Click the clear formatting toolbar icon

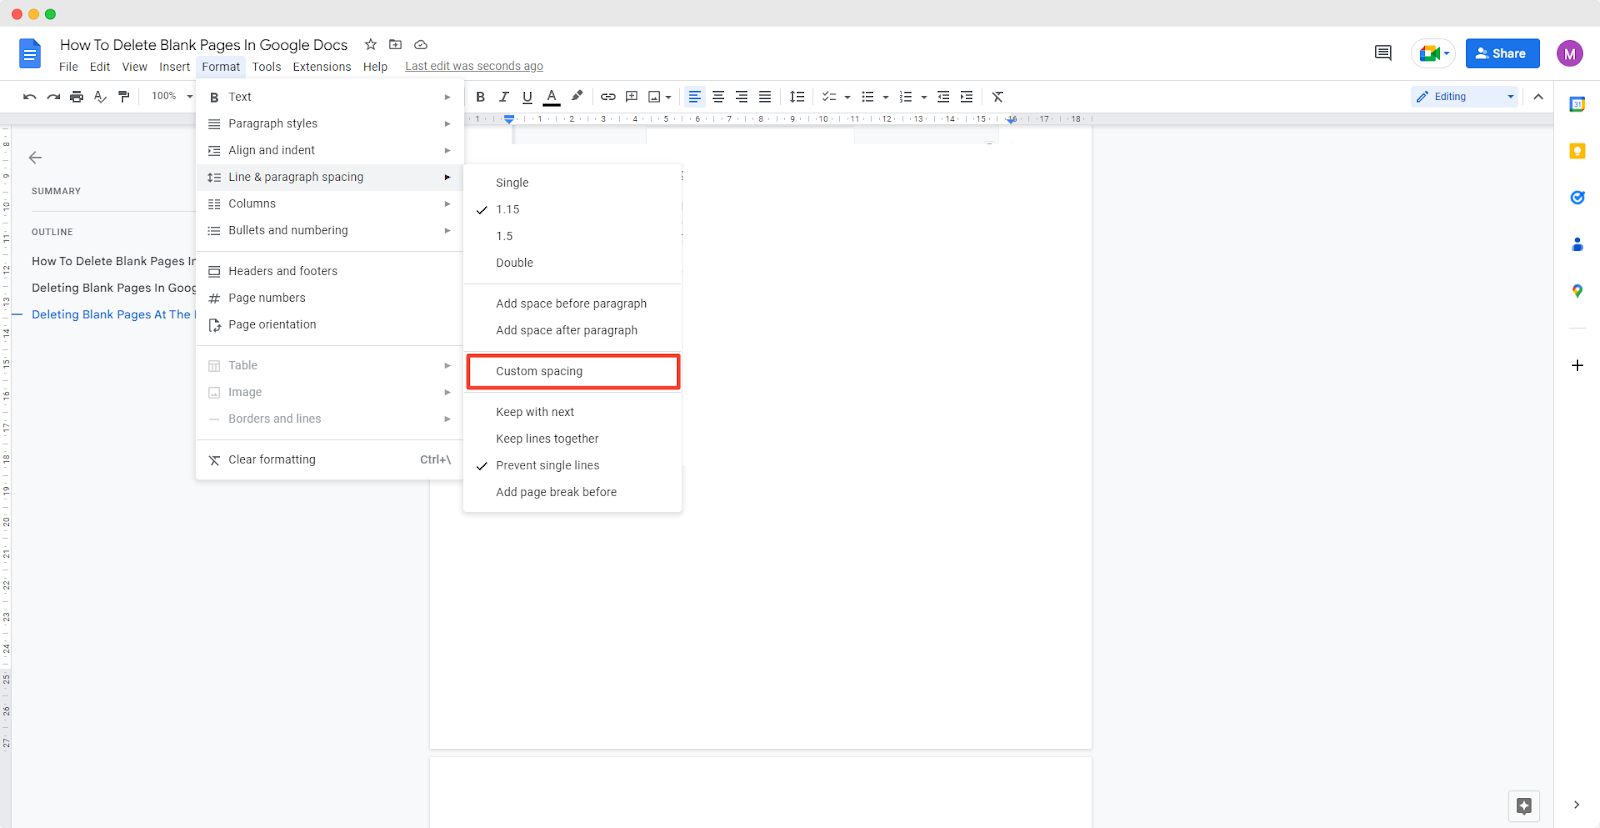pos(998,97)
